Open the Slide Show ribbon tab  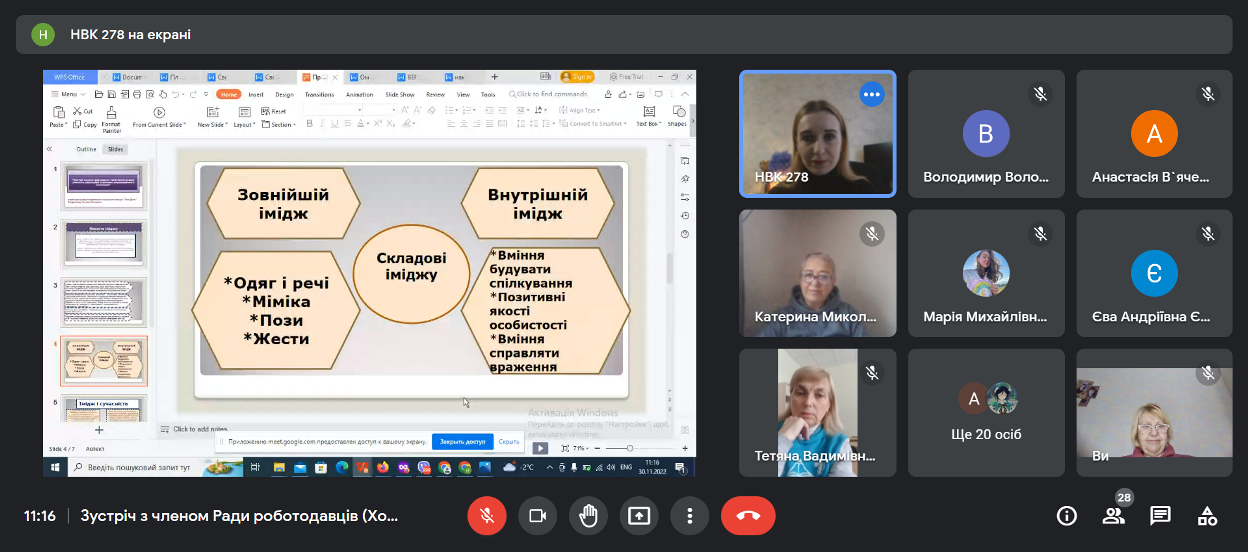pyautogui.click(x=400, y=94)
